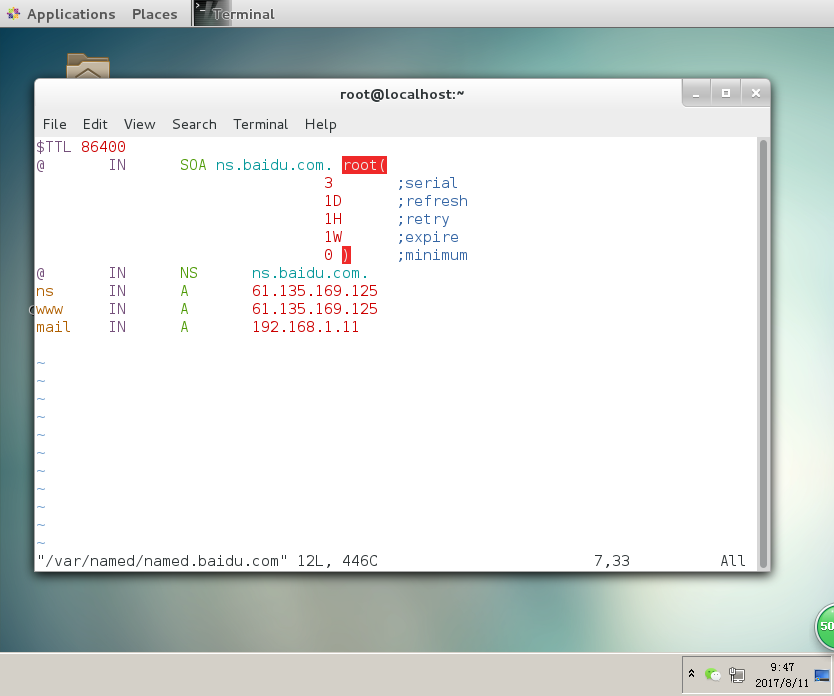Click the 12L, 446C file size info

coord(337,561)
